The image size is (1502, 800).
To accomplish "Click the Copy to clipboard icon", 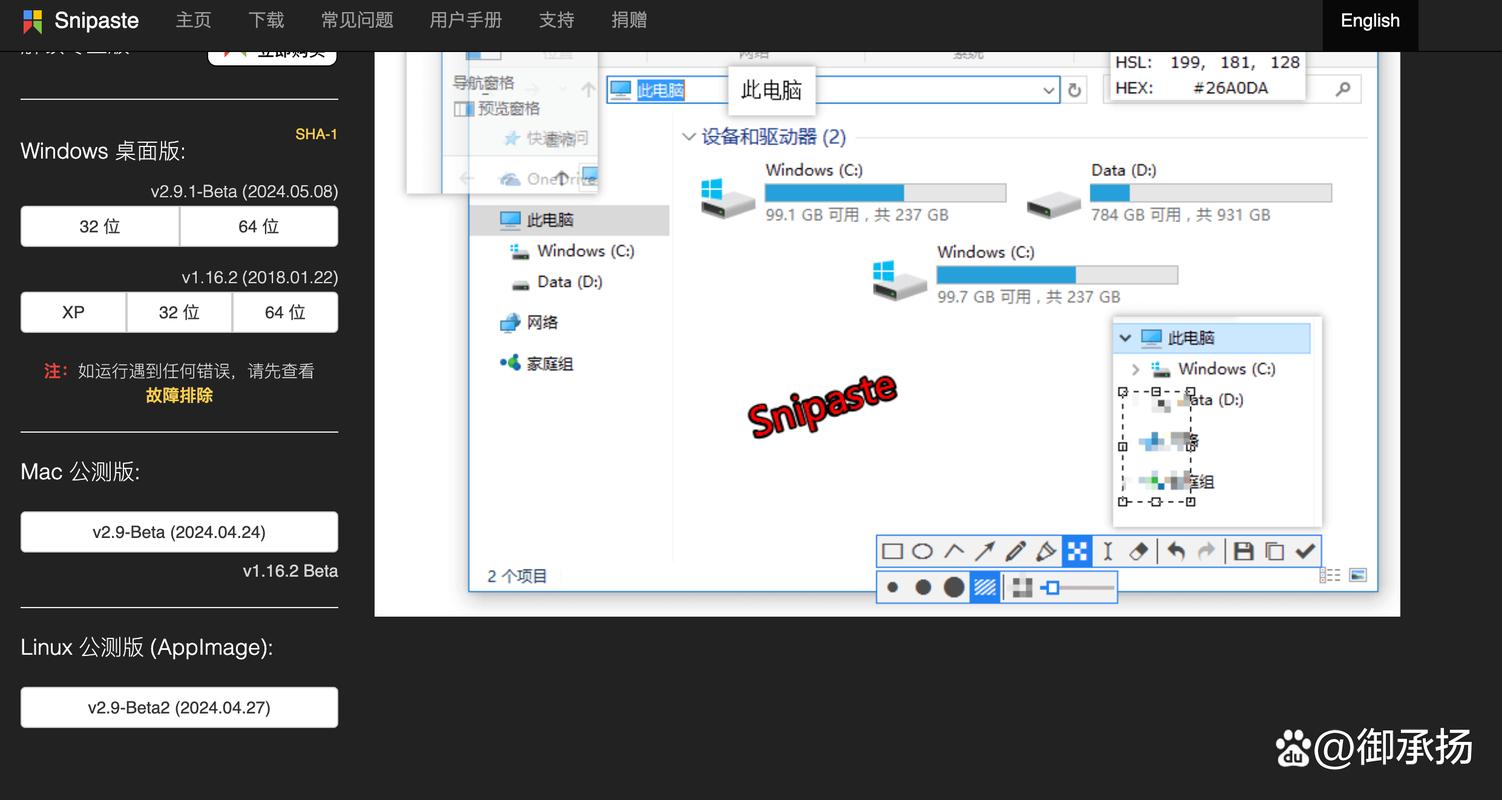I will 1274,551.
